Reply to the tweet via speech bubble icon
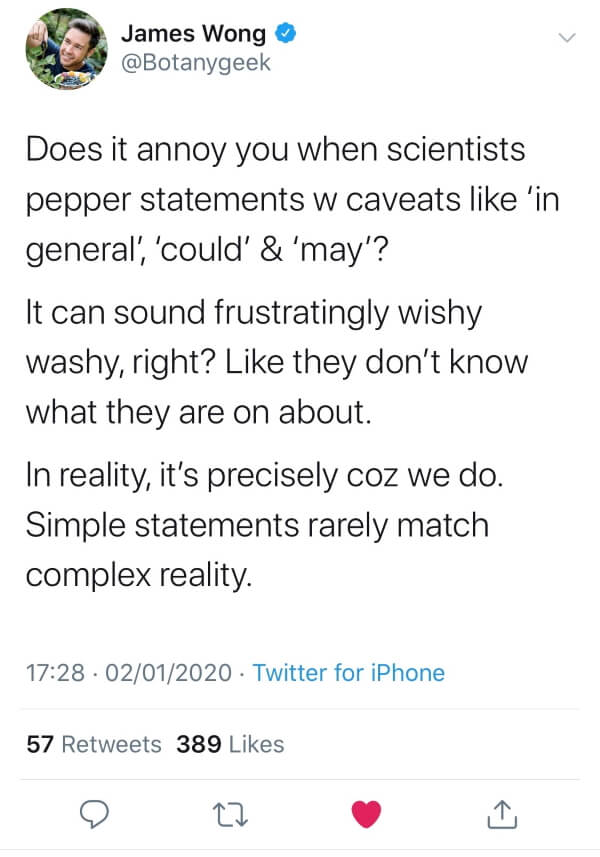Viewport: 600px width, 857px height. pos(93,816)
